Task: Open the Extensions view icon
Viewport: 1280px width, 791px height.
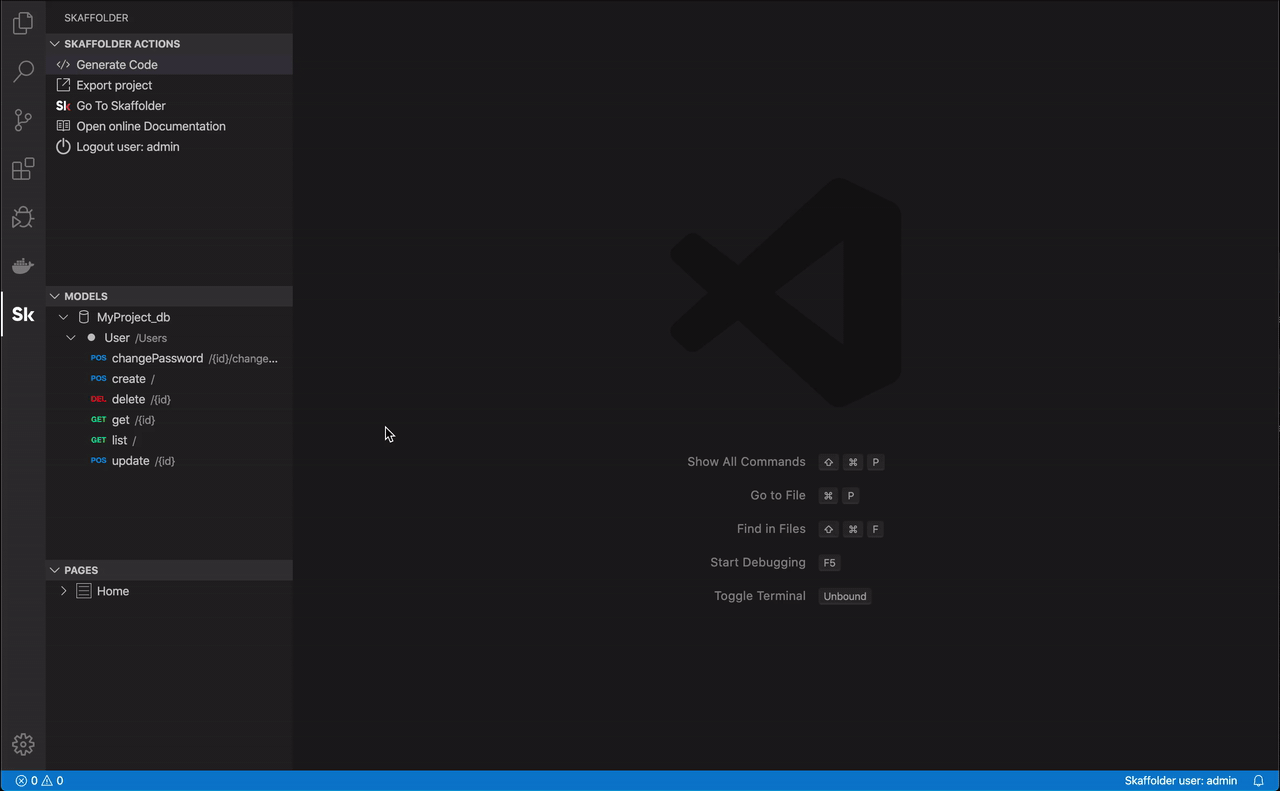Action: 23,169
